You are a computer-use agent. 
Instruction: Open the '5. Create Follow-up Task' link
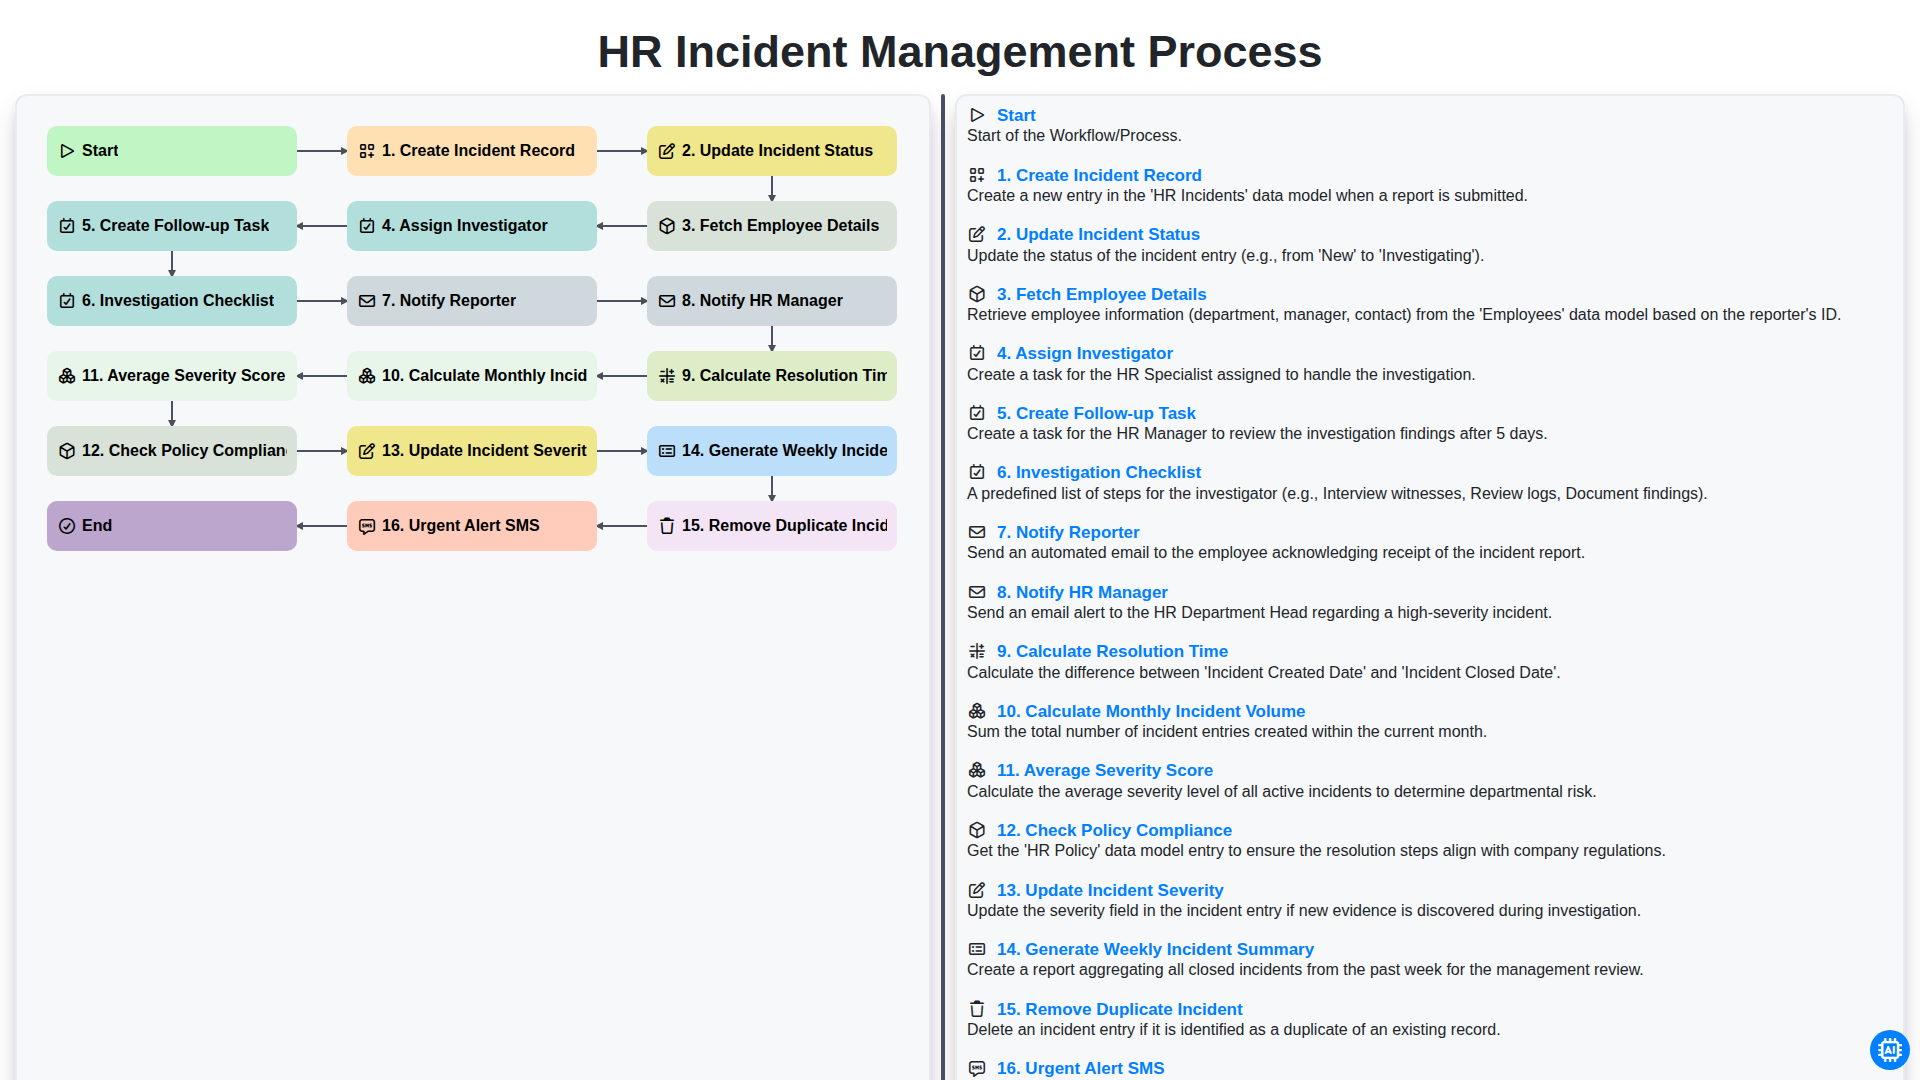click(x=1096, y=413)
